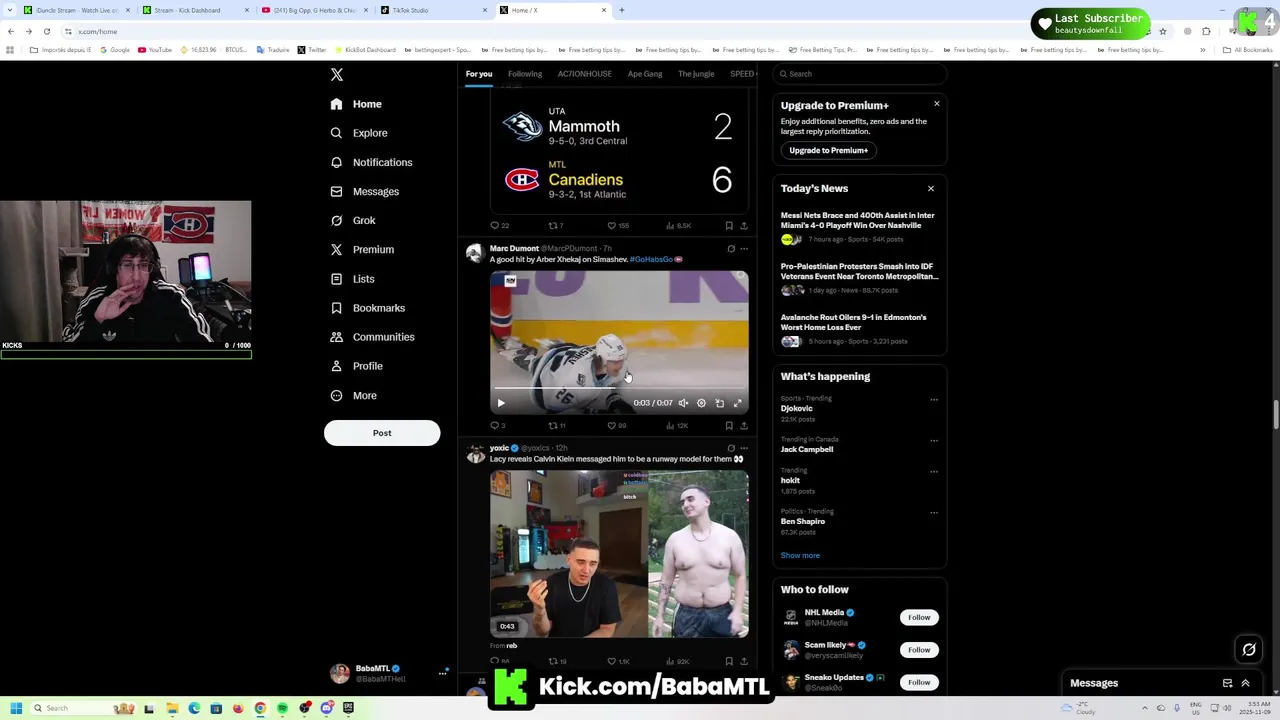
Task: Open Messages in the X sidebar
Action: pyautogui.click(x=364, y=191)
